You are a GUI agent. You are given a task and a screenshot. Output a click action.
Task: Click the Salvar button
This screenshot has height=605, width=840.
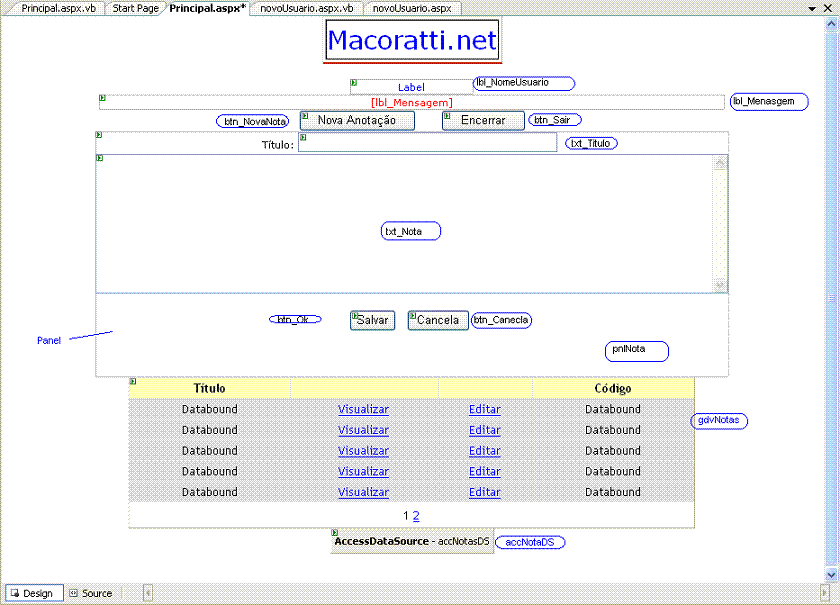tap(372, 320)
